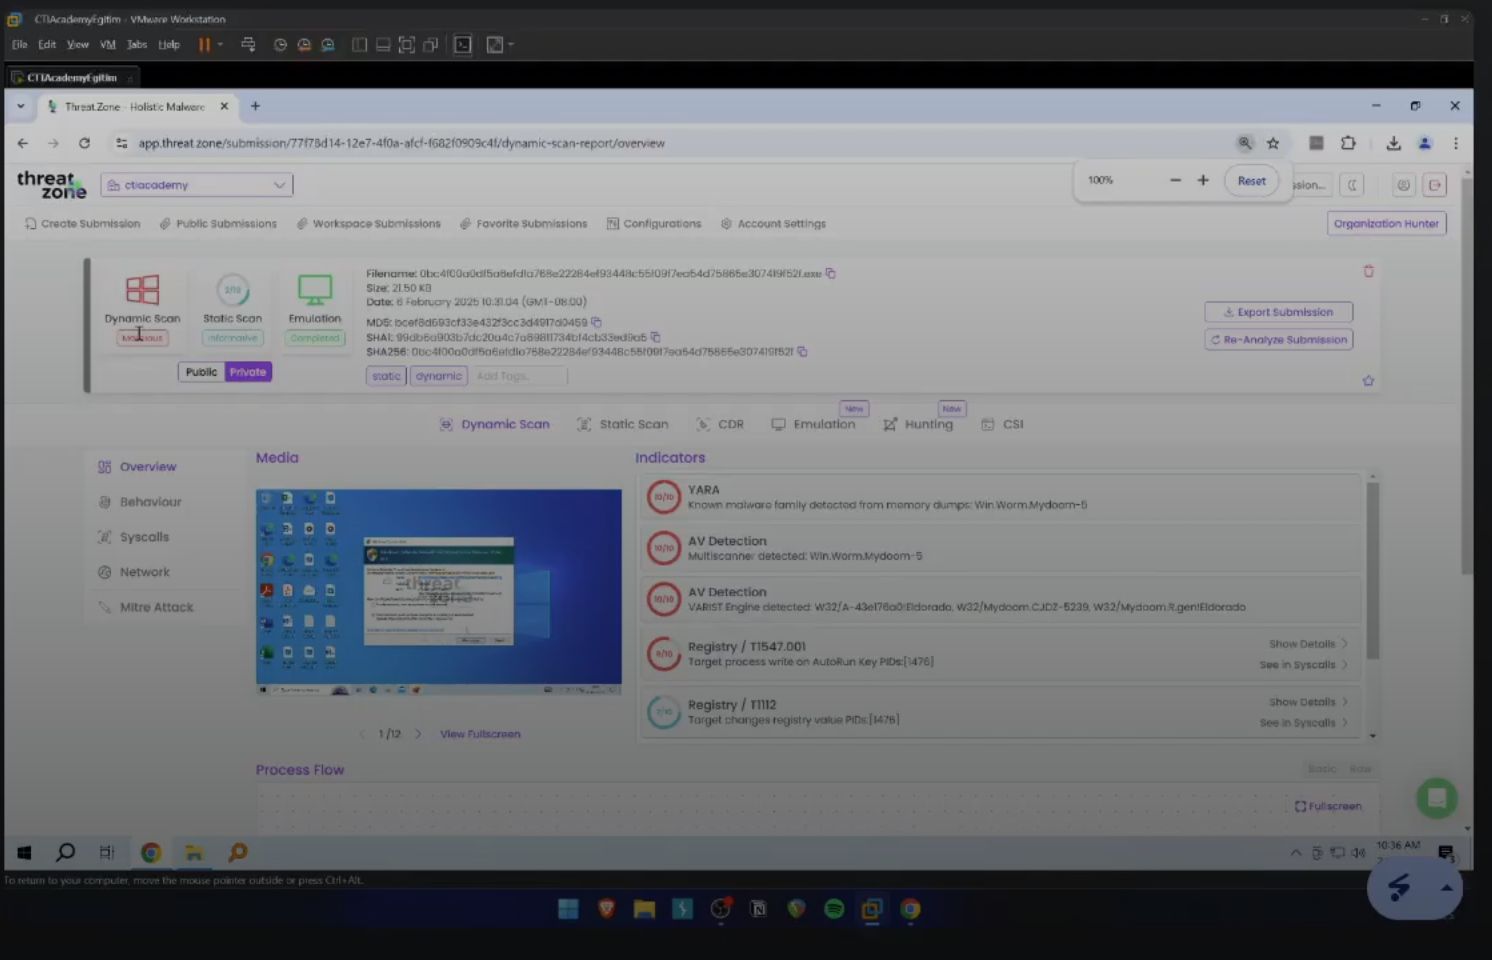Go to next media screenshot arrow
The height and width of the screenshot is (960, 1492).
[x=418, y=734]
